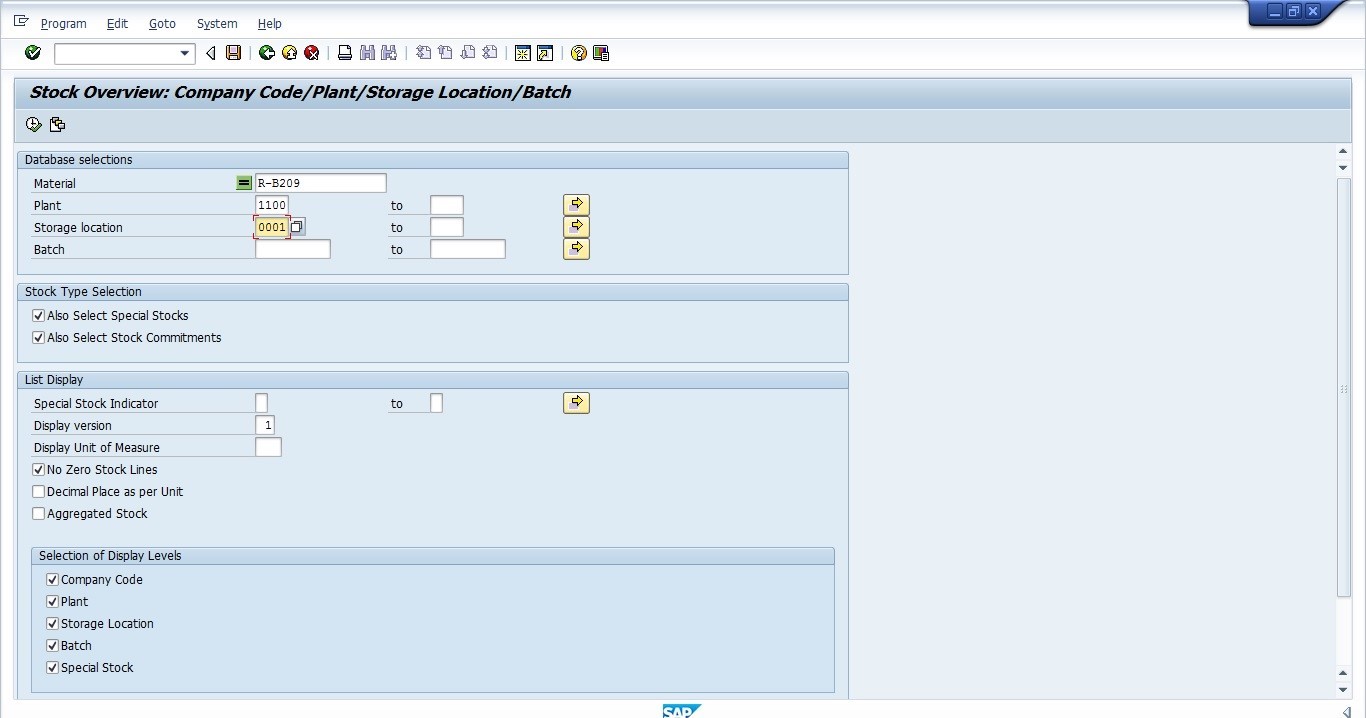Open multiple selection for Plant range
The width and height of the screenshot is (1366, 718).
pos(575,204)
